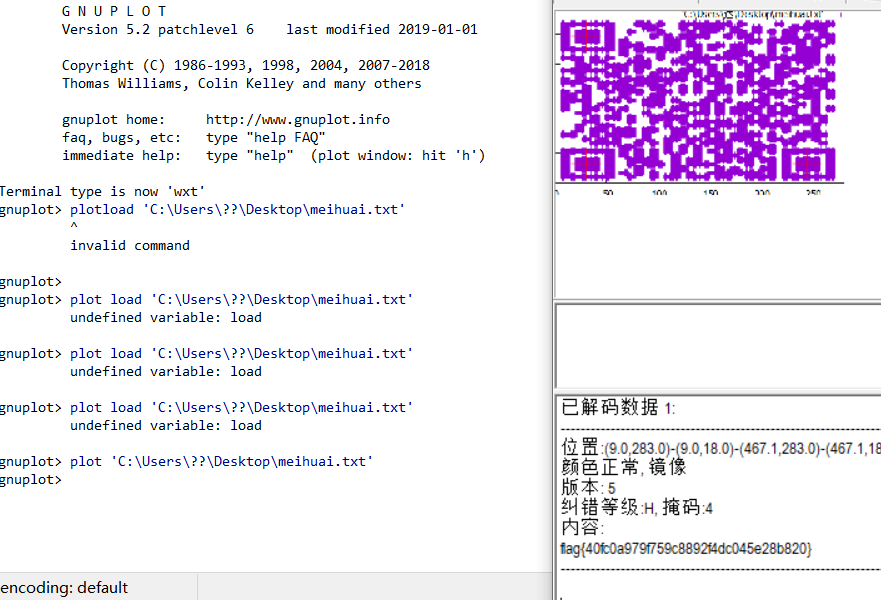Click the decoded flag{40fc0a979f...} text
Screen dimensions: 881x600
(x=686, y=549)
